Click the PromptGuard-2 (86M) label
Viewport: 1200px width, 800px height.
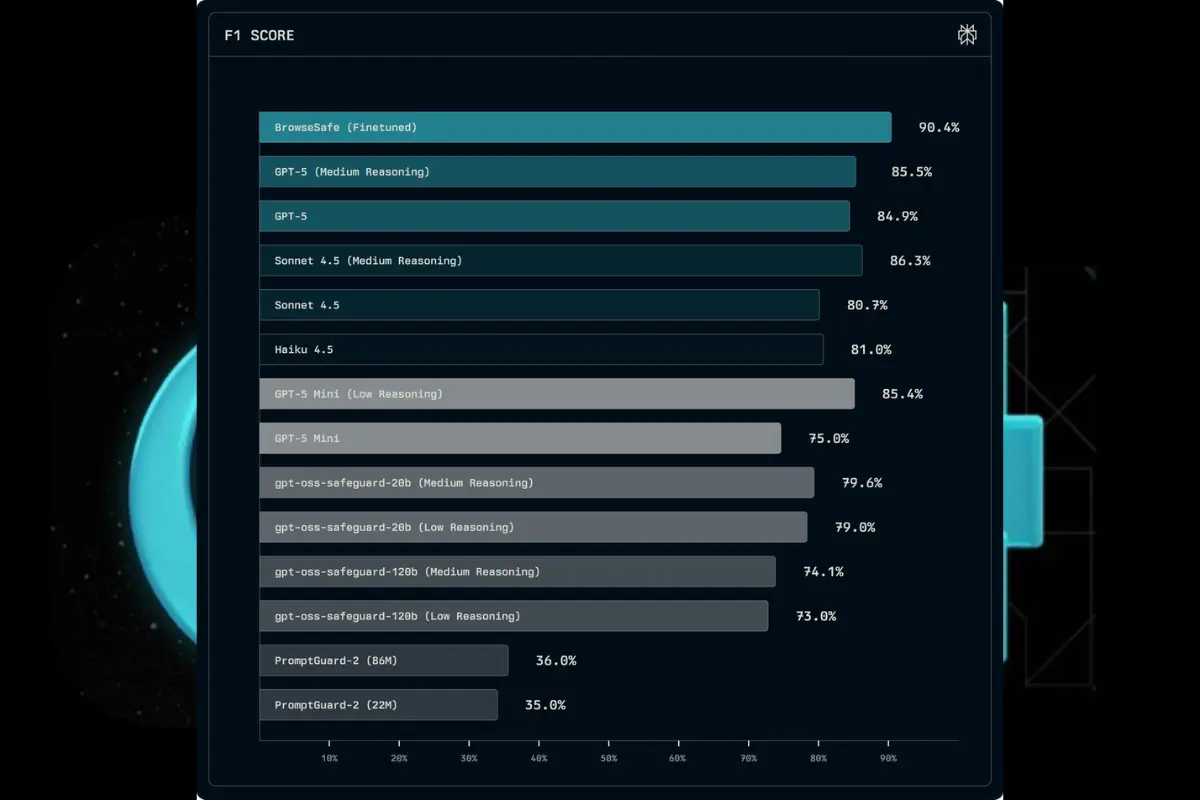point(336,660)
